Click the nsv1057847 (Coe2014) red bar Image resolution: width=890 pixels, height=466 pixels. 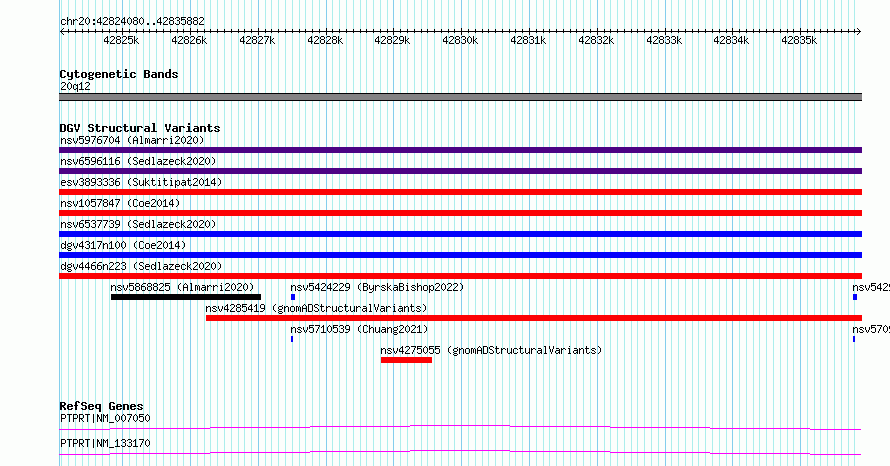tap(460, 213)
